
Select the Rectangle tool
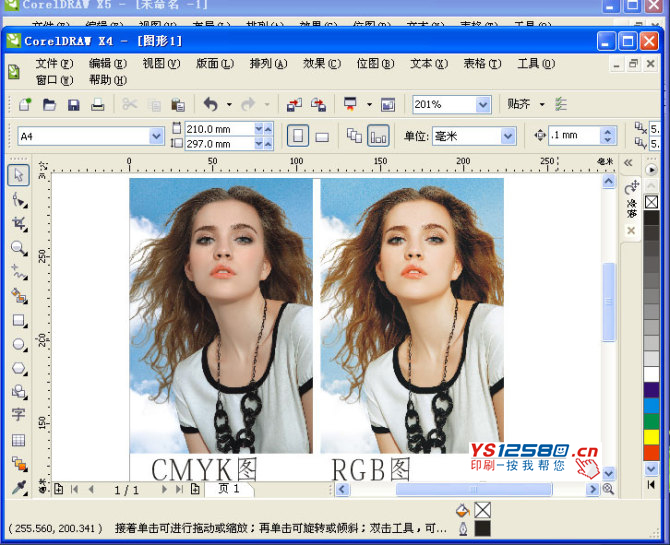[x=18, y=320]
